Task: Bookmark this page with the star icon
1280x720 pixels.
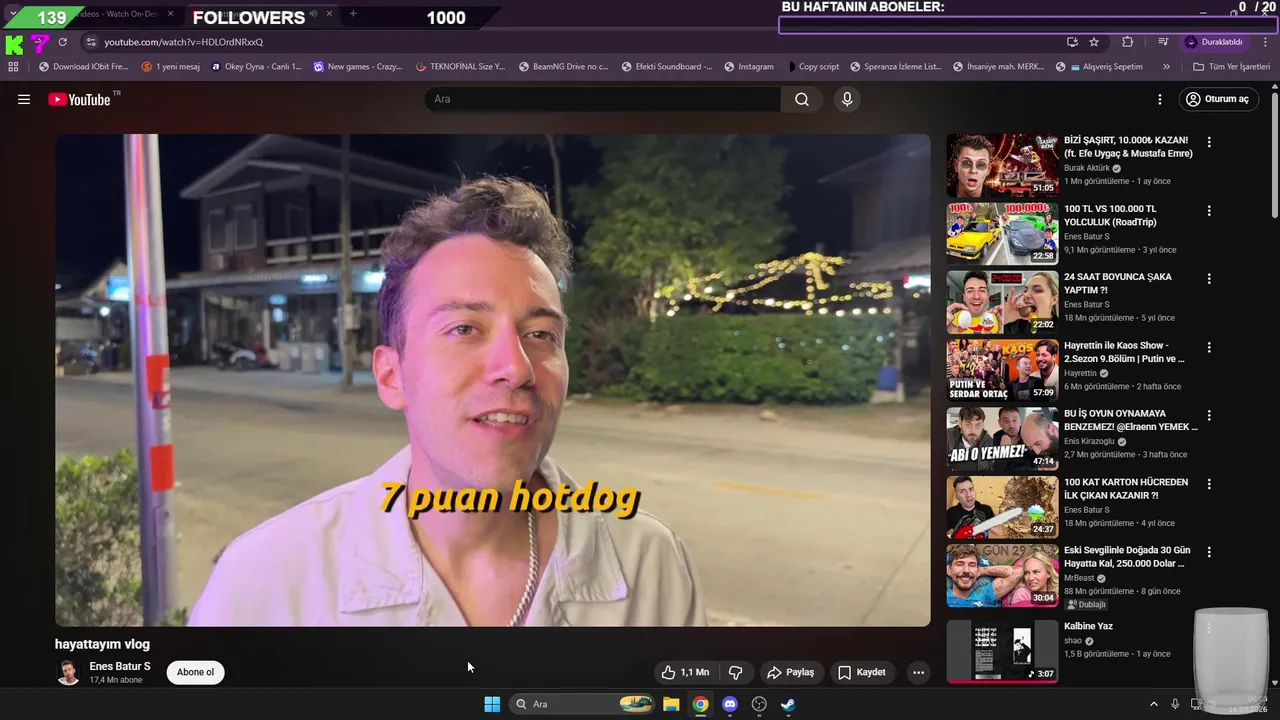Action: coord(1094,42)
